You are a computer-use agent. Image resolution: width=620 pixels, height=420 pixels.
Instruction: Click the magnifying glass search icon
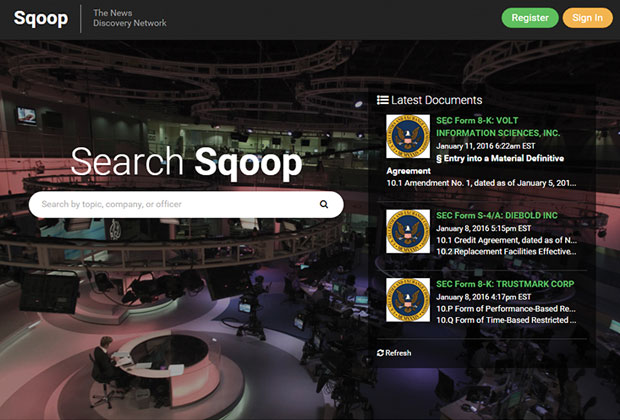coord(324,205)
